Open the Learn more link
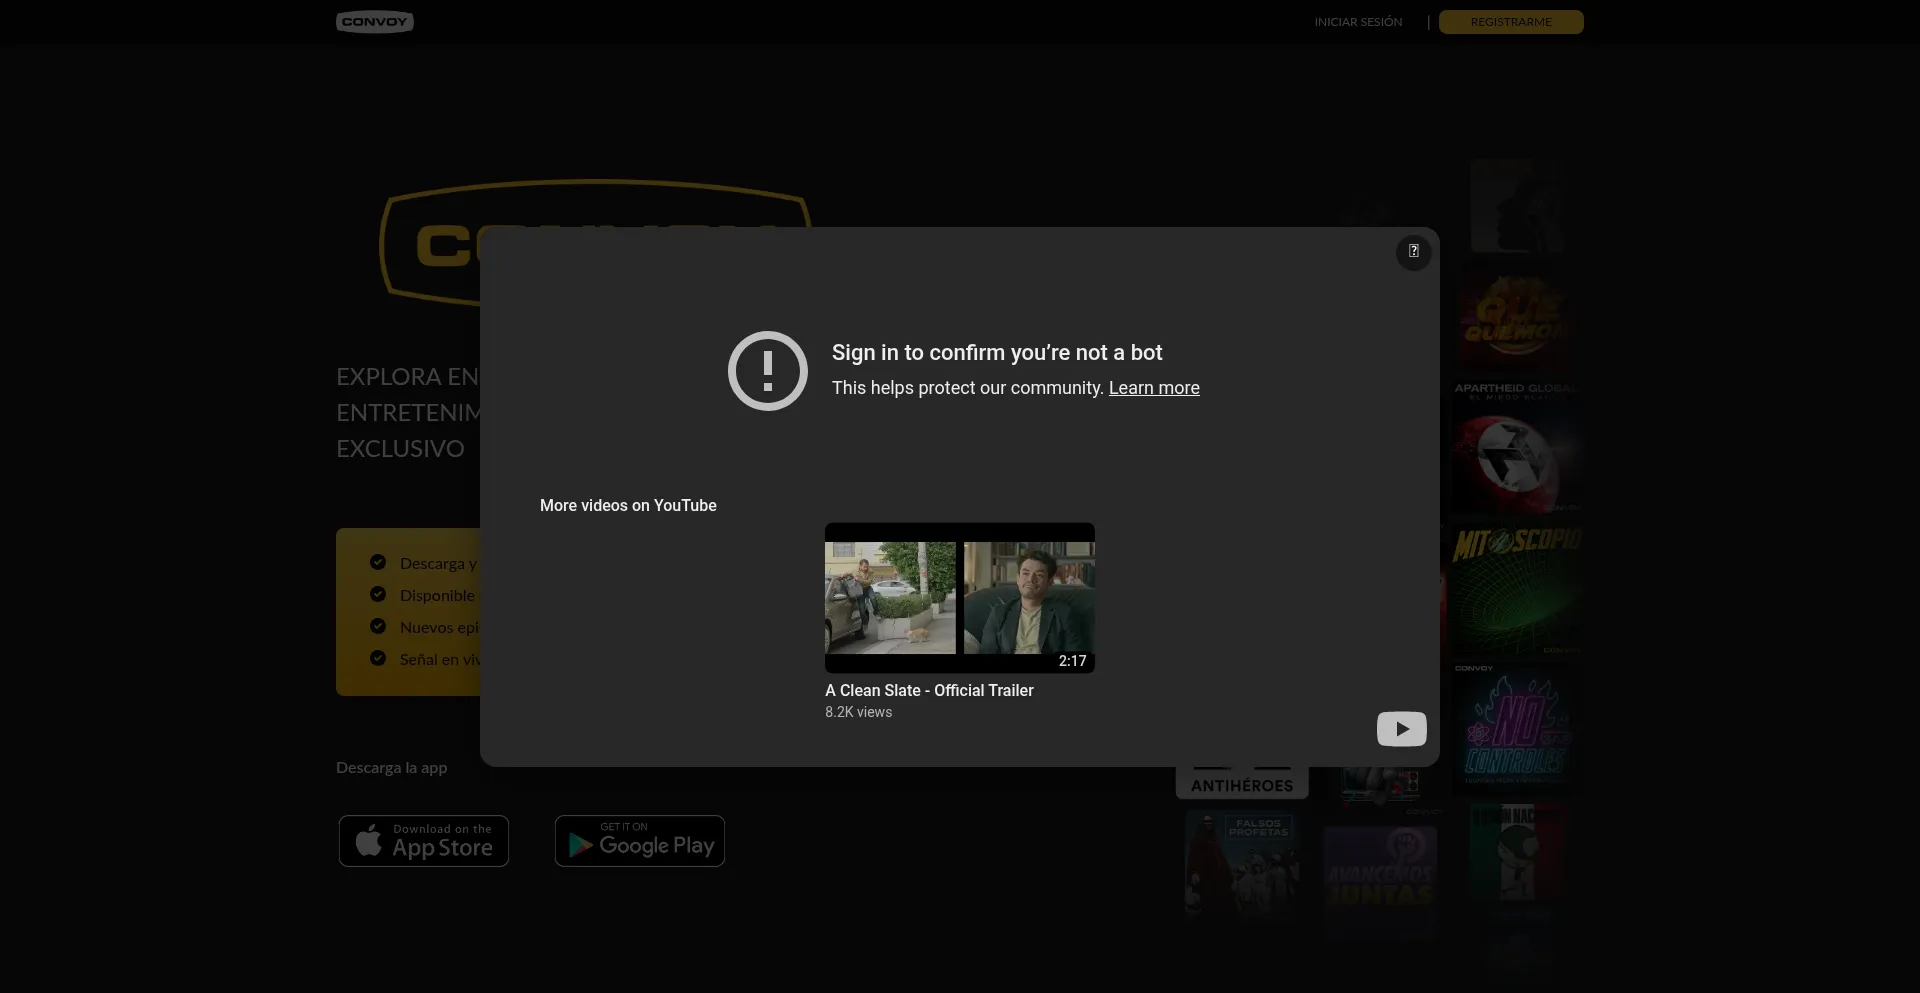 (1153, 388)
